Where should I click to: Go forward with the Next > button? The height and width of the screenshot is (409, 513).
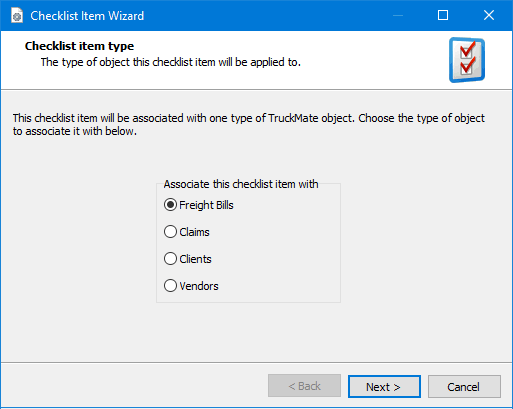(x=384, y=387)
